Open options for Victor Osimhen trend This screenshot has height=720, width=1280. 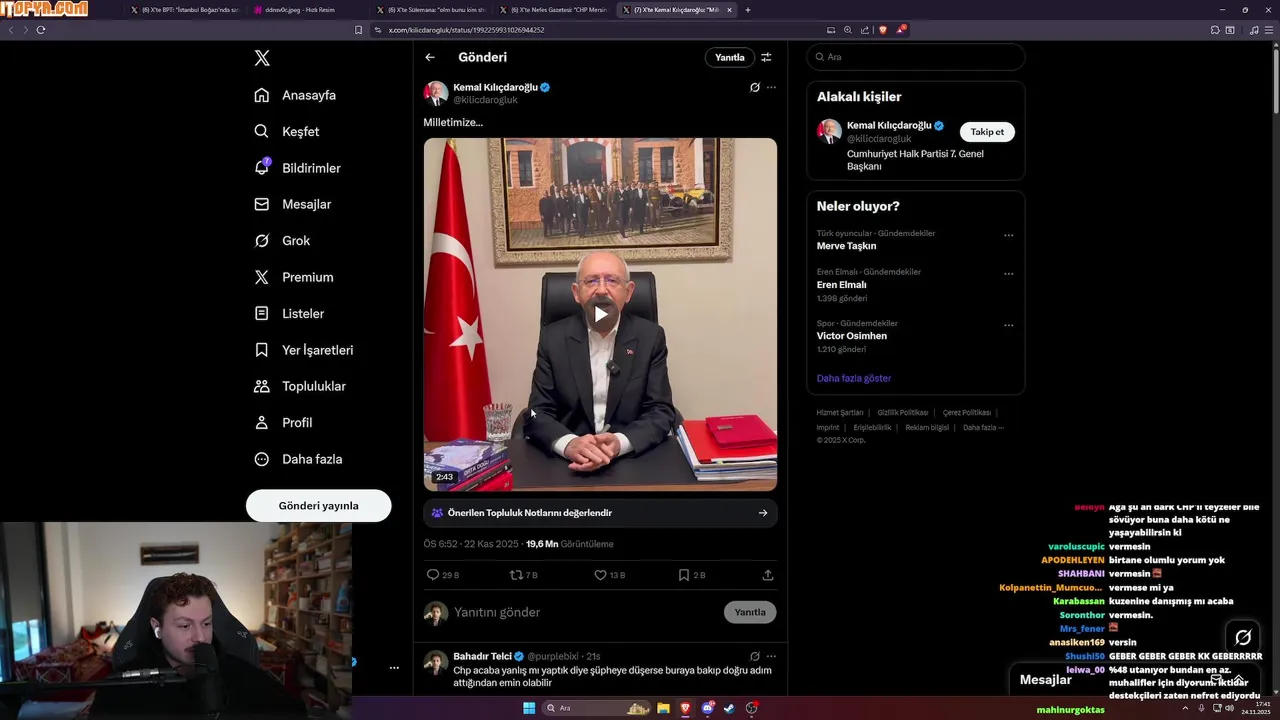click(x=1008, y=325)
